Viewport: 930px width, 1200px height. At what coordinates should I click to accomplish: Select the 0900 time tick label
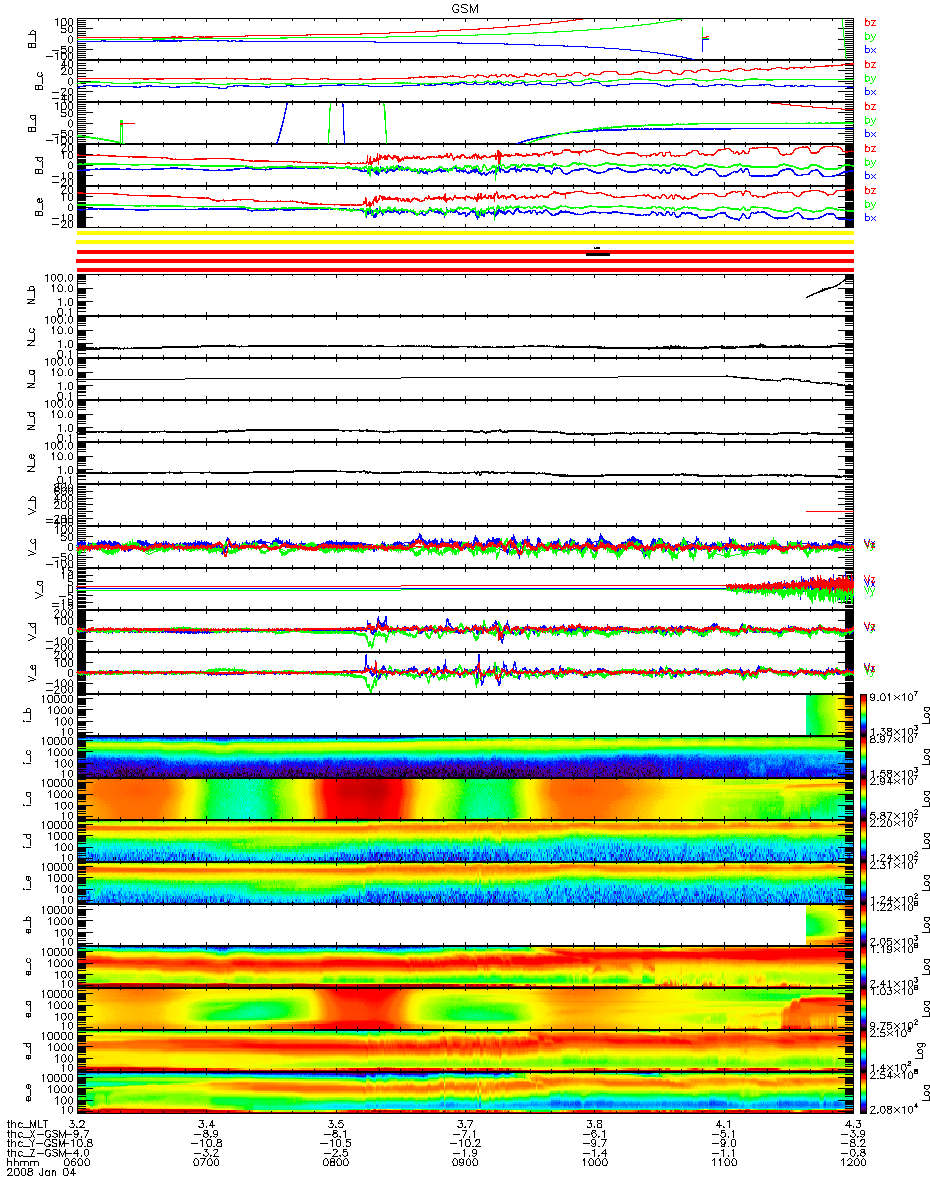click(465, 1163)
